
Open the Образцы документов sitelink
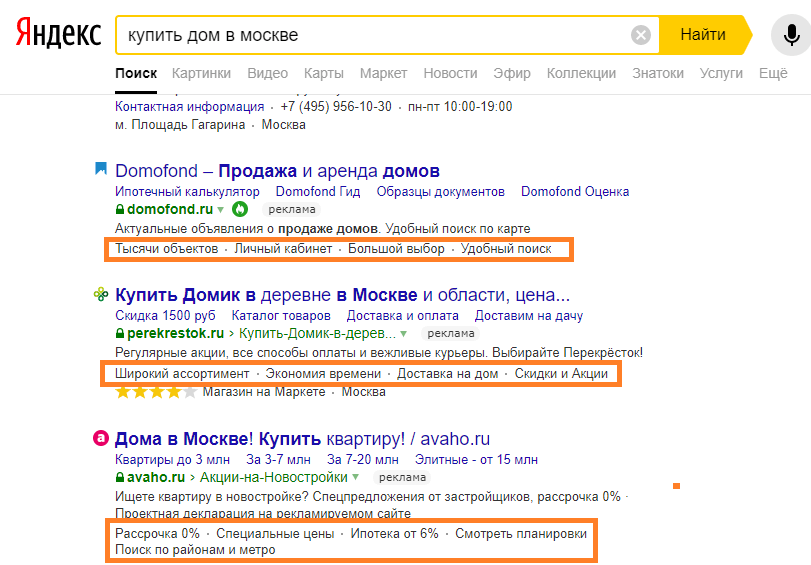[440, 191]
